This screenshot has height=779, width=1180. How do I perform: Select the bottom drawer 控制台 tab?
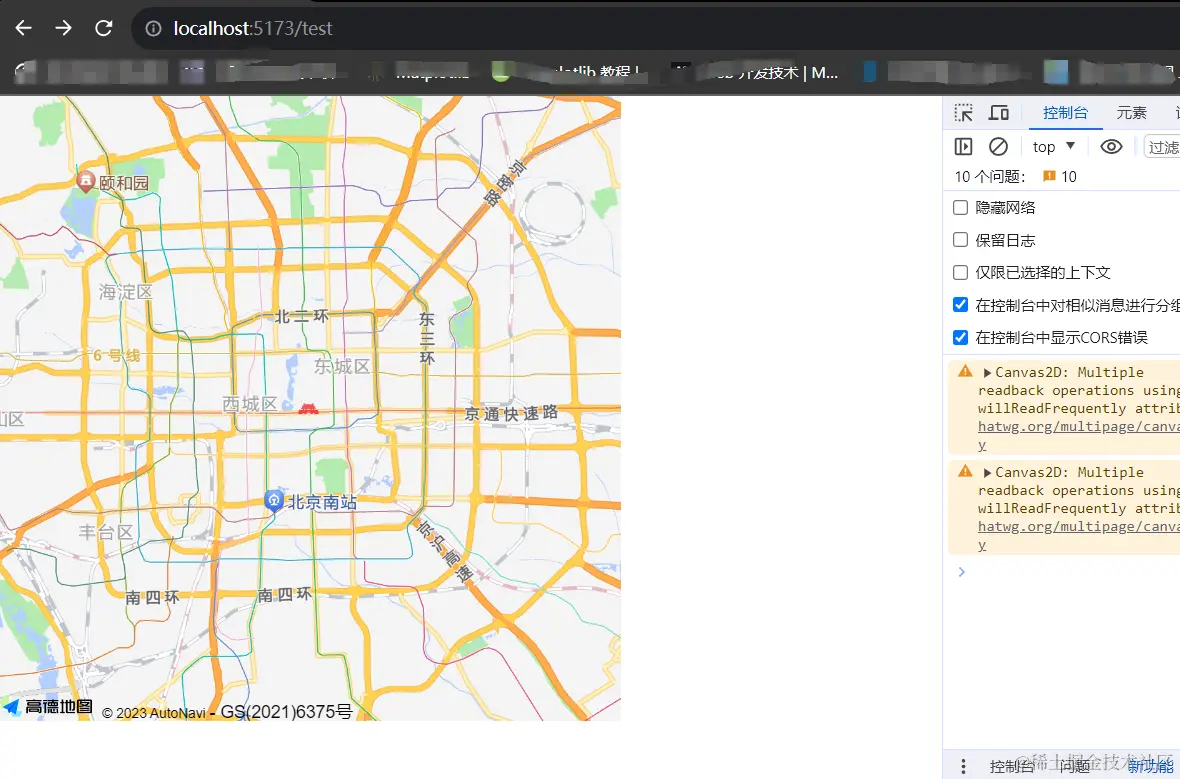[x=1011, y=766]
